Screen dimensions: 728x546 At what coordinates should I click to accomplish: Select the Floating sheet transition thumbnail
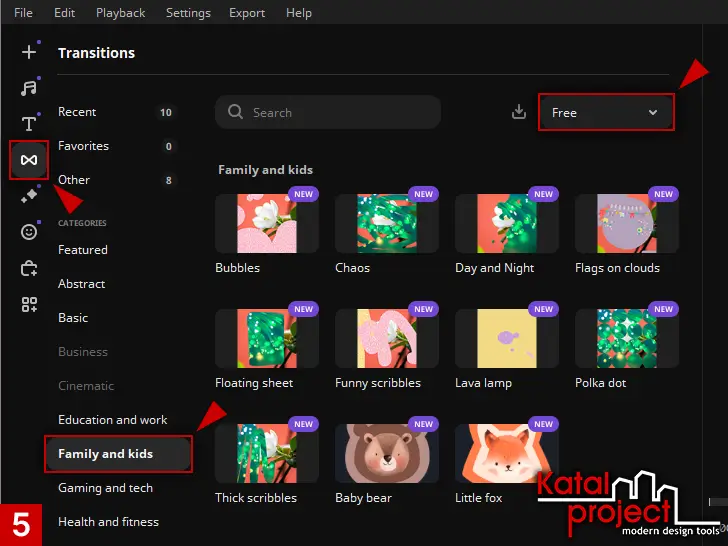267,338
